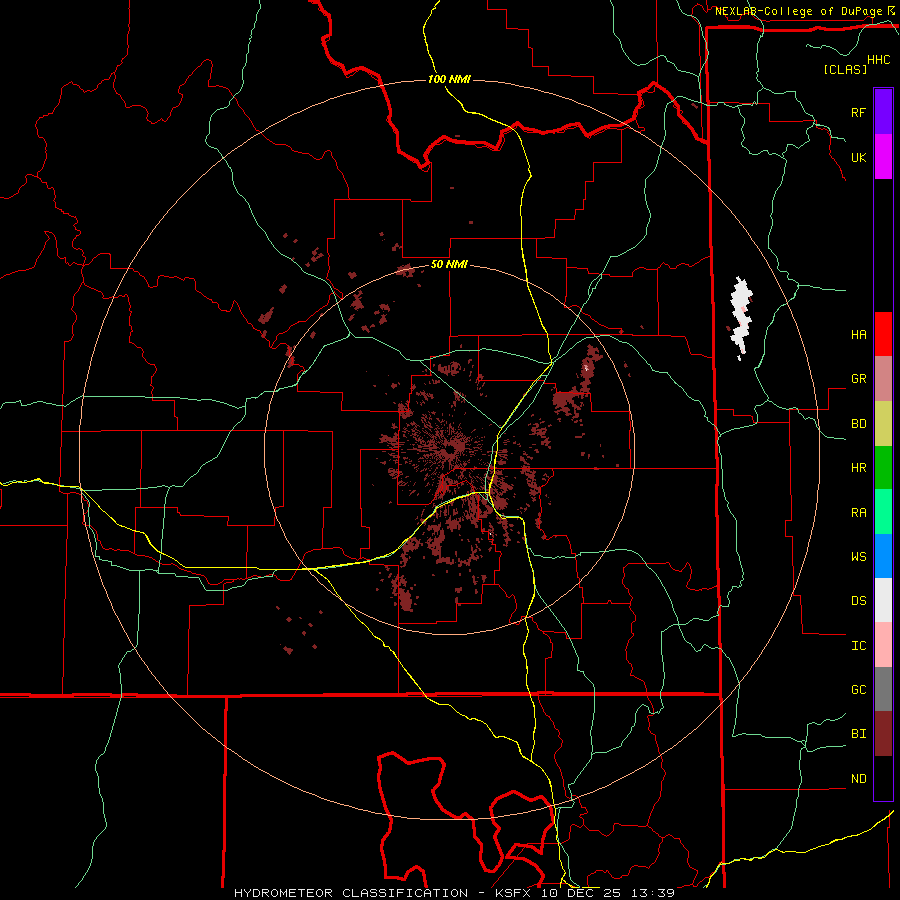
Task: Click the IC pink legend swatch
Action: click(x=883, y=645)
